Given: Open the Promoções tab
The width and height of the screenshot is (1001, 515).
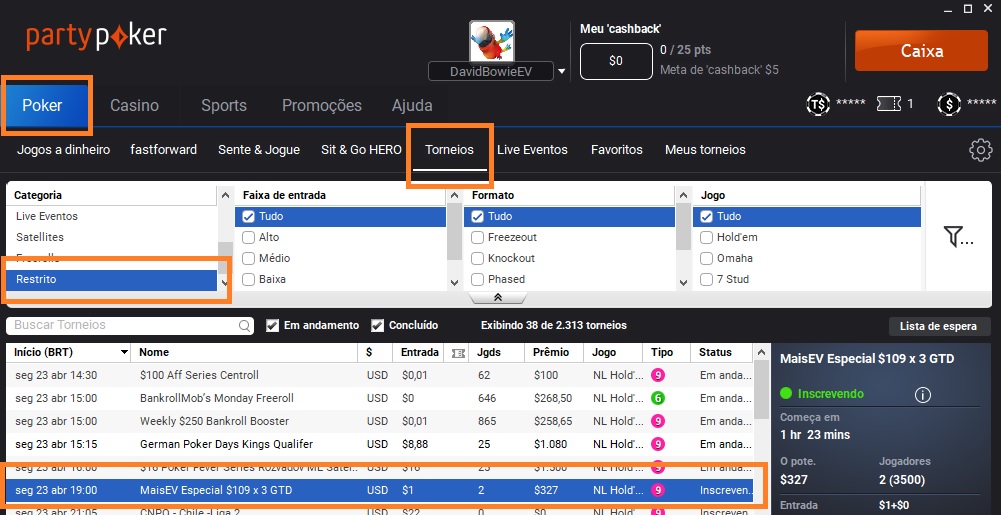Looking at the screenshot, I should [x=322, y=105].
